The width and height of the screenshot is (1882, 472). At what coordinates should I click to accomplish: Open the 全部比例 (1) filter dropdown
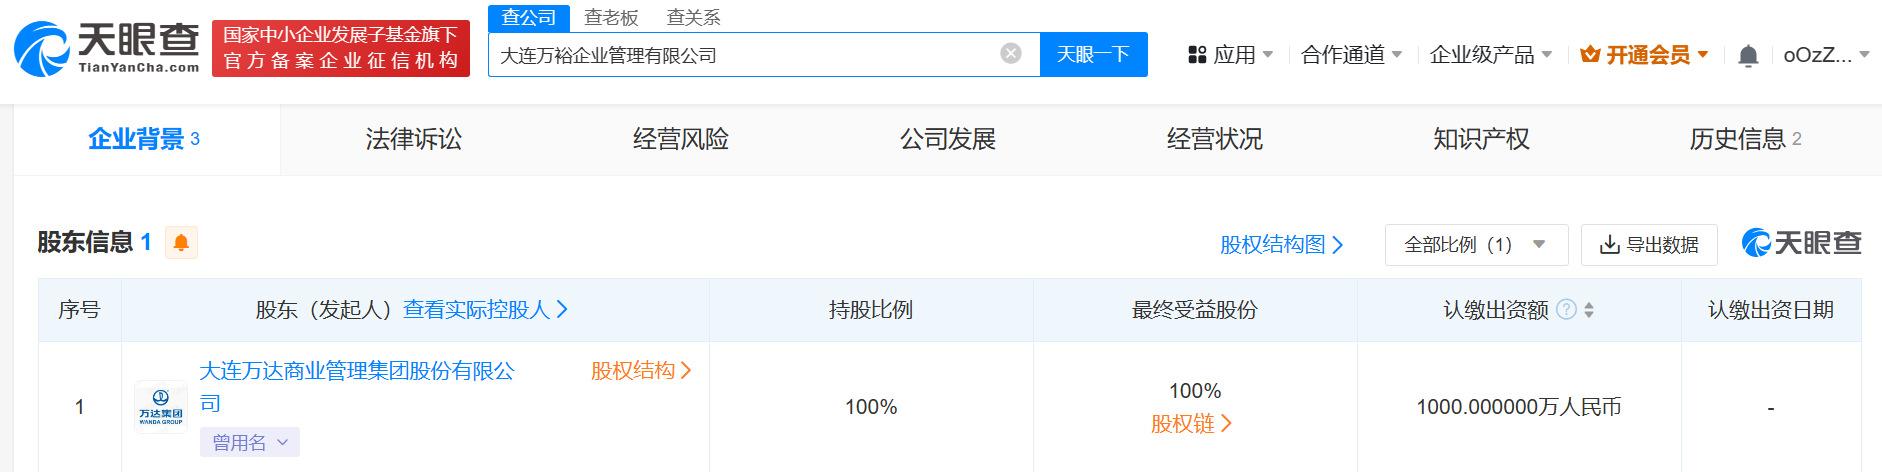(1476, 245)
